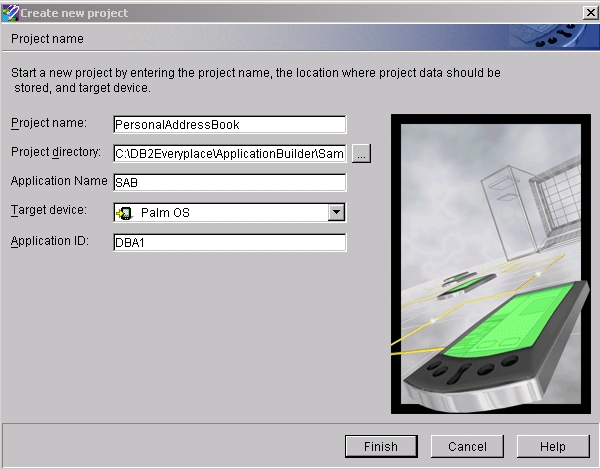Click the Palm handheld illustration image
Screen dimensions: 600x469
tap(491, 264)
